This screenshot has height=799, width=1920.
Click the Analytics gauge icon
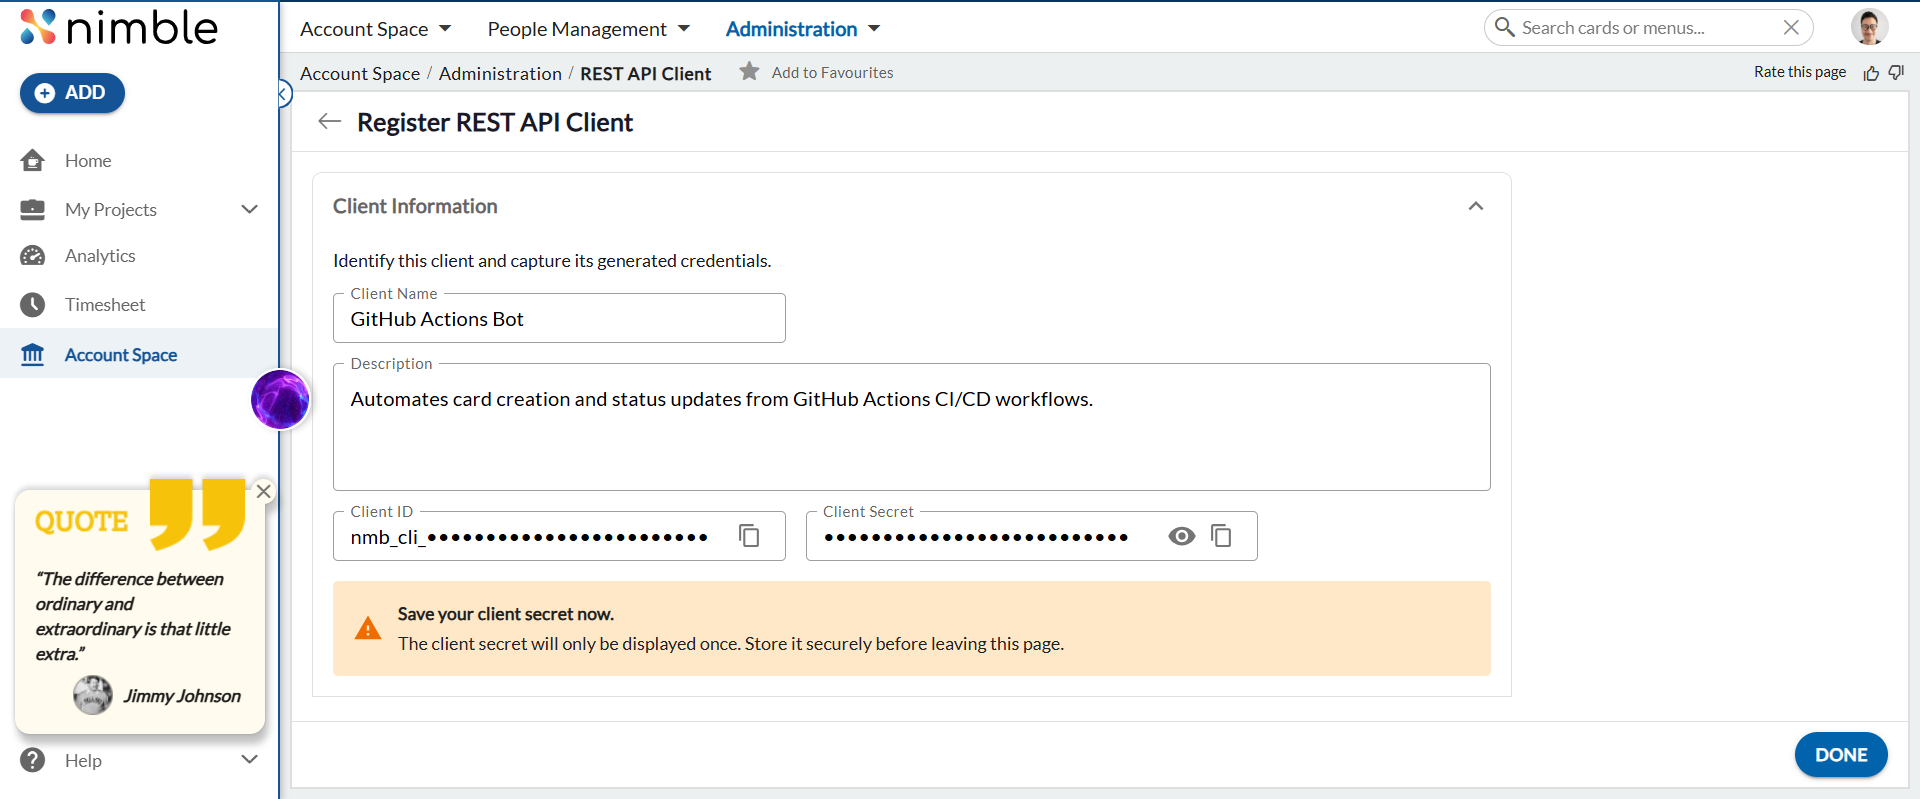(33, 256)
